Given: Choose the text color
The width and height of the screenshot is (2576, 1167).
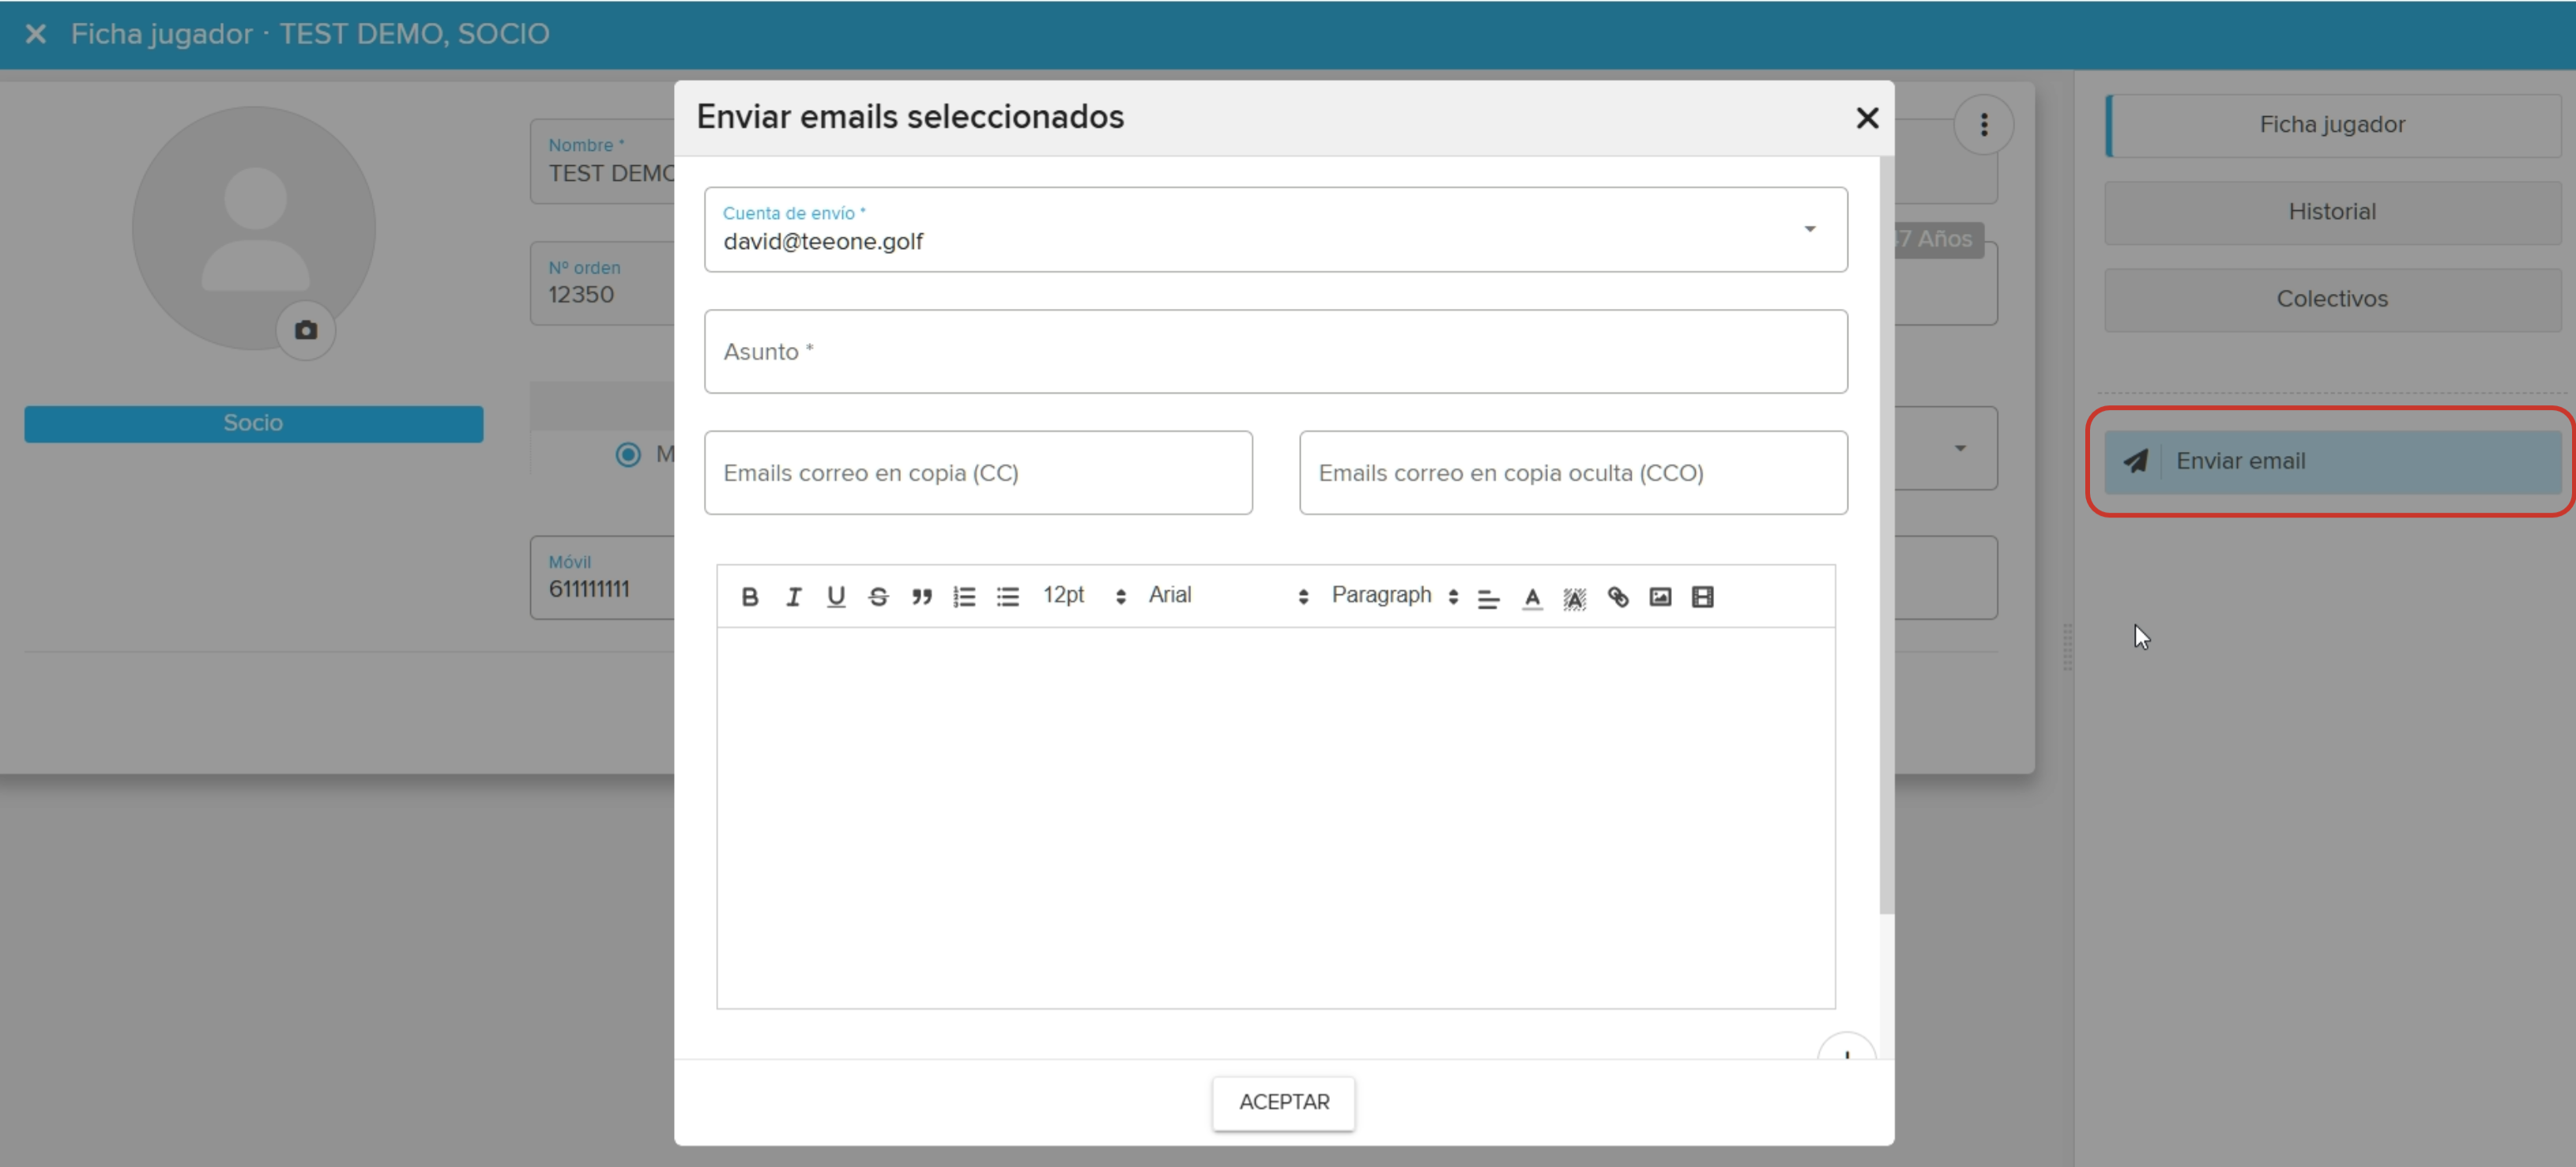Looking at the screenshot, I should click(1532, 598).
